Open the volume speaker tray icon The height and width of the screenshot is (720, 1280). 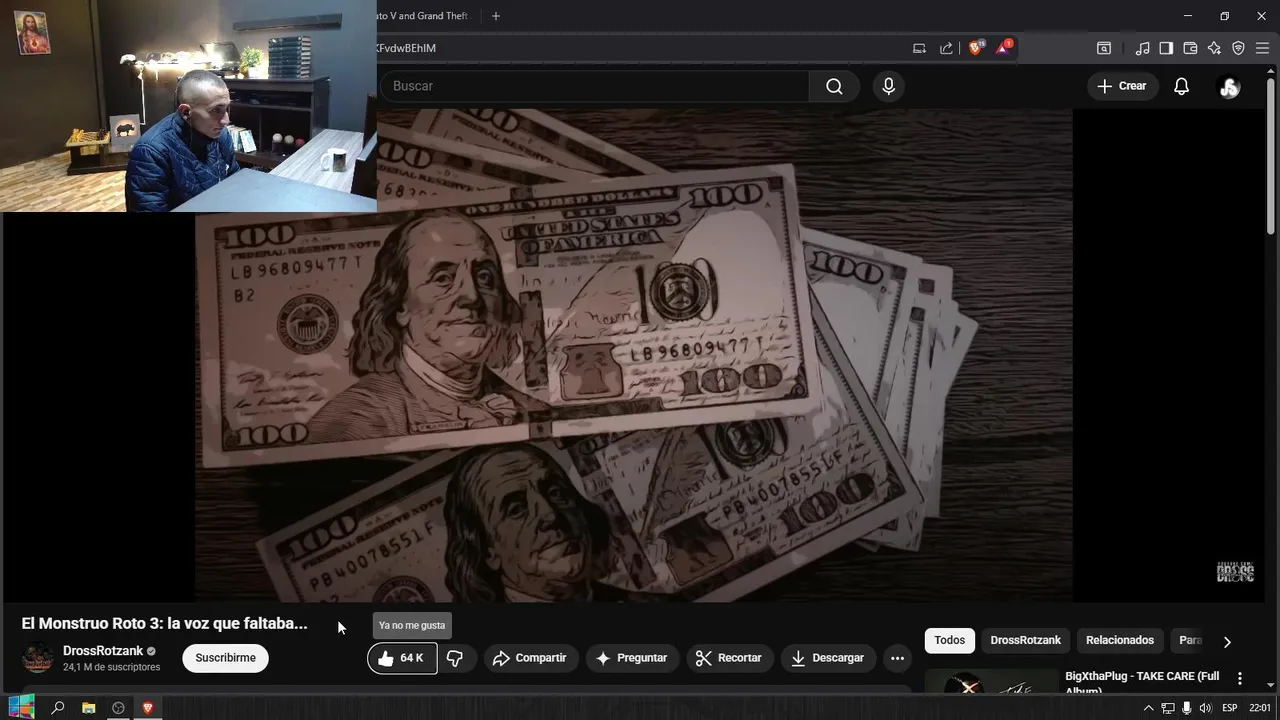(x=1205, y=708)
